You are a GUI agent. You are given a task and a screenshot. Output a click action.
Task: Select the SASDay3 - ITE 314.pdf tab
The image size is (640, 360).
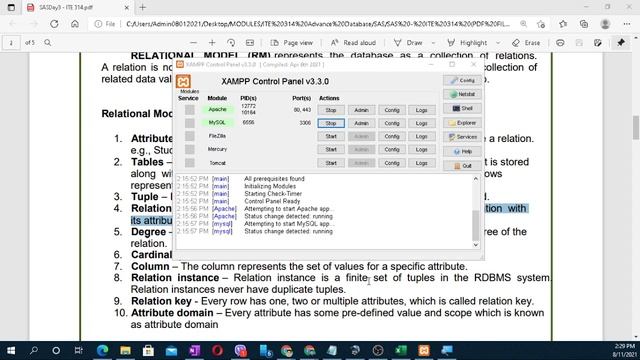pos(78,7)
